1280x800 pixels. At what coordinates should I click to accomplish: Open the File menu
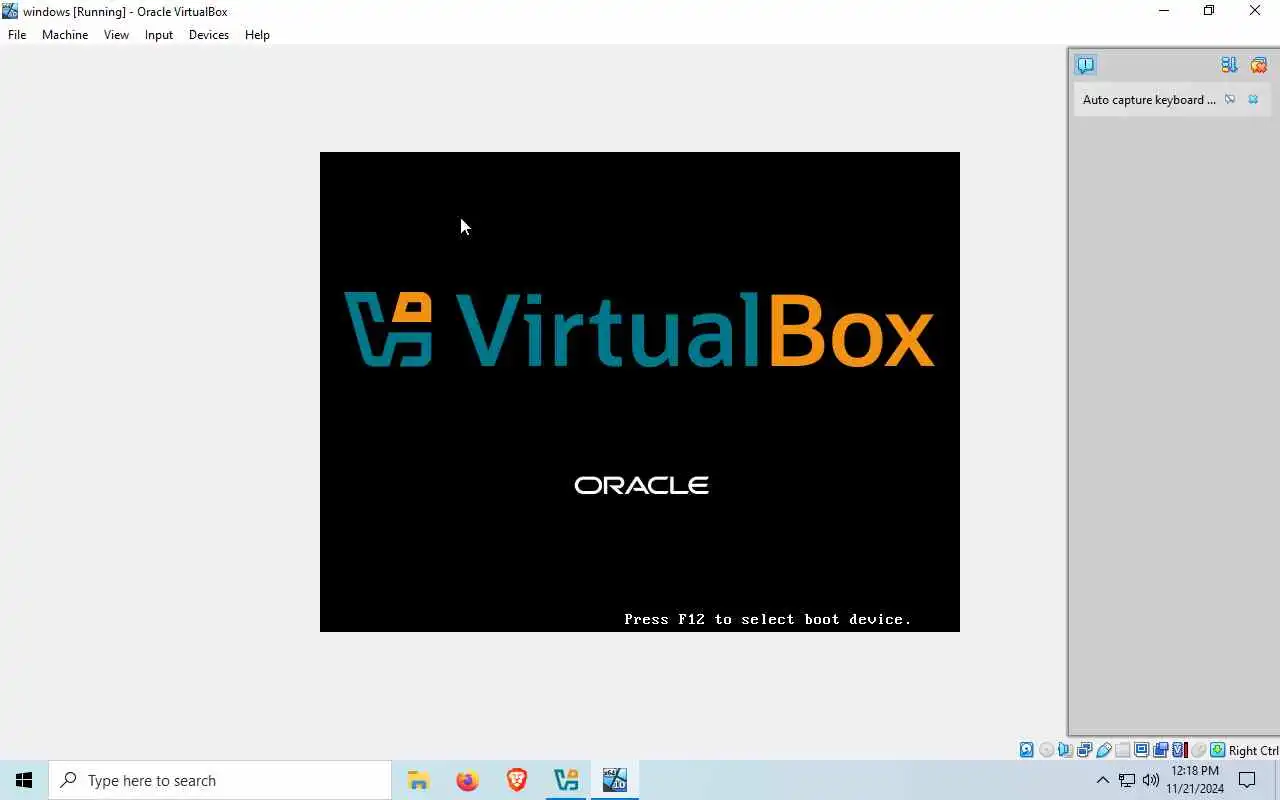[x=17, y=34]
